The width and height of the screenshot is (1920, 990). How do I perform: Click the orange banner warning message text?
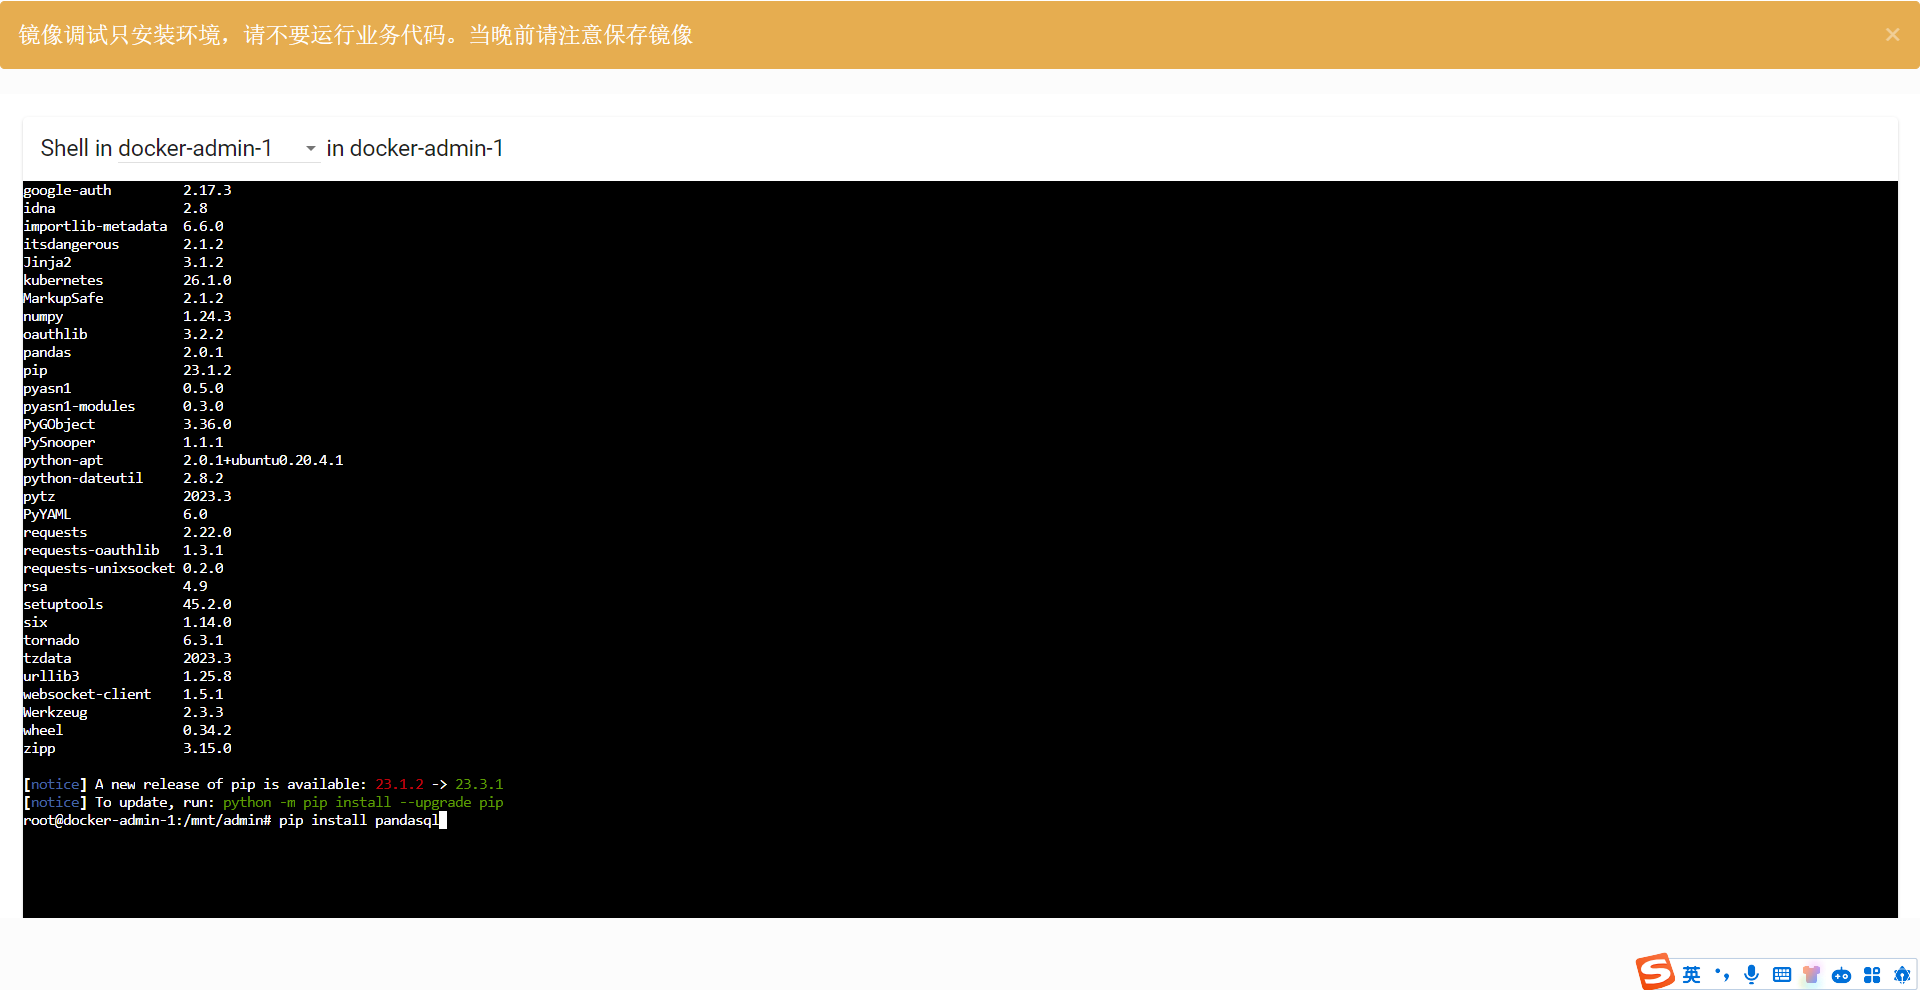355,35
